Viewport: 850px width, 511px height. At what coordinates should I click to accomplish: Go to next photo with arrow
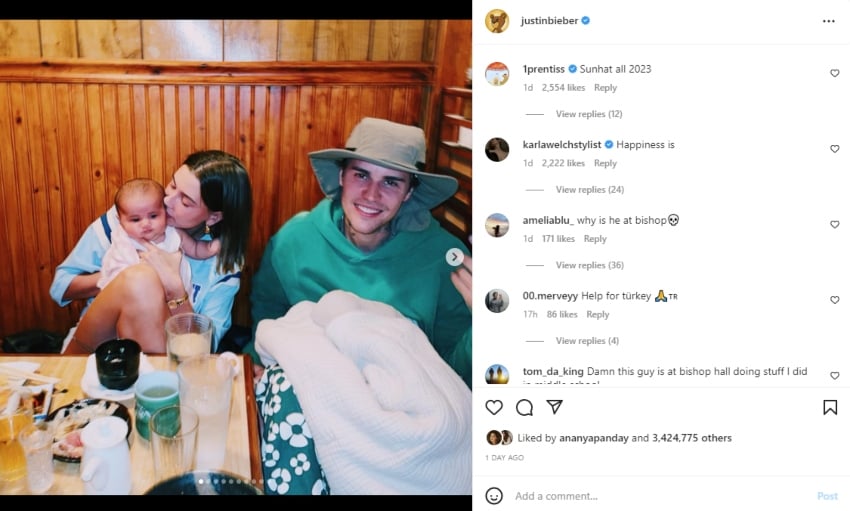pyautogui.click(x=454, y=257)
